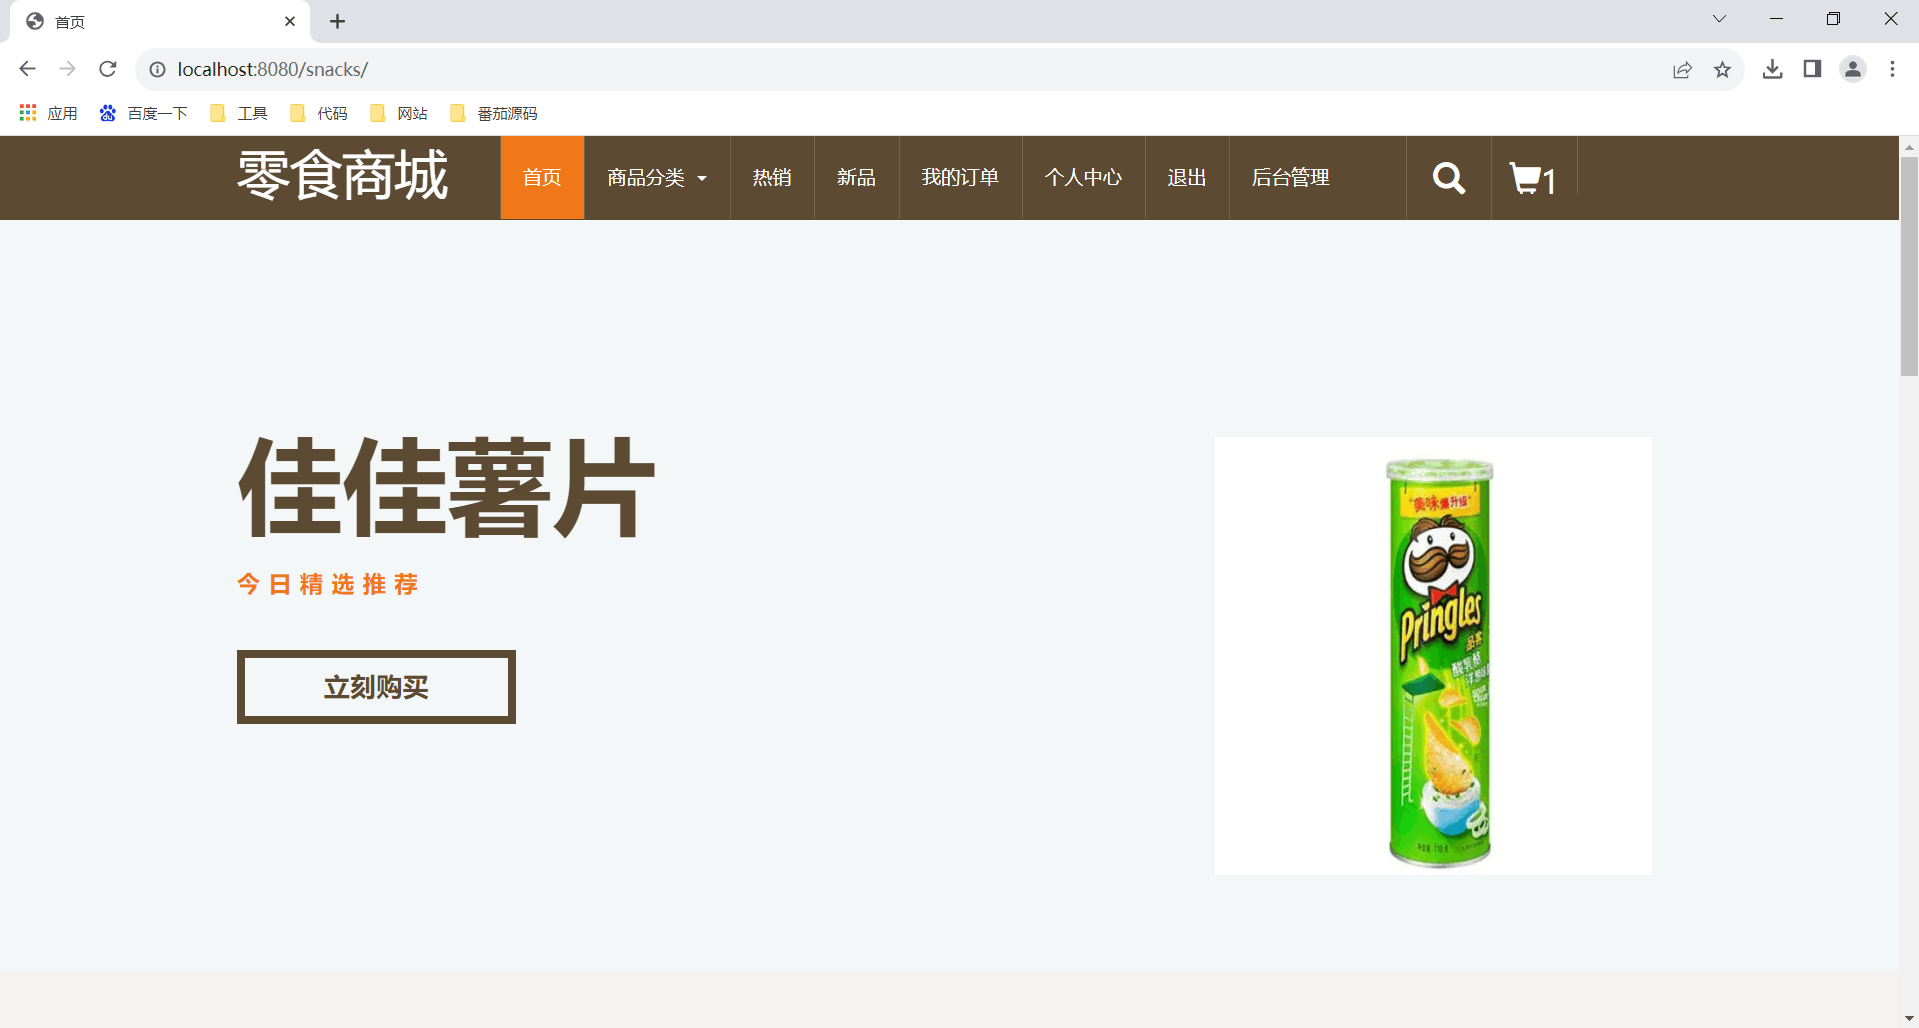Click the scrollbar up arrow
Viewport: 1919px width, 1028px height.
[1909, 146]
